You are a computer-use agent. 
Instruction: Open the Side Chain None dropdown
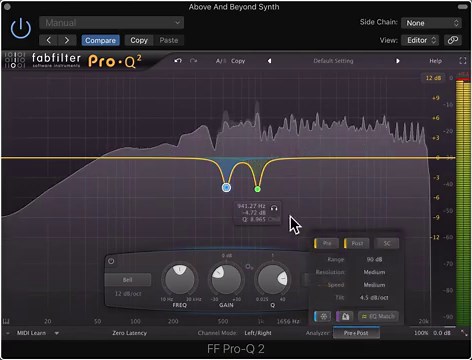point(431,23)
